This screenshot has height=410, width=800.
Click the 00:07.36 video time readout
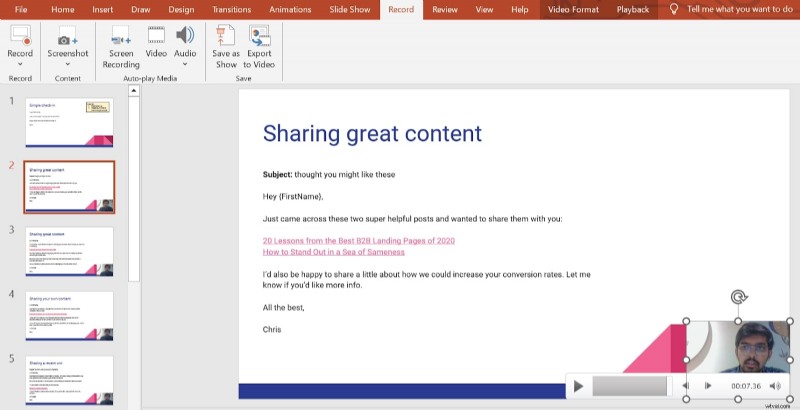[746, 386]
